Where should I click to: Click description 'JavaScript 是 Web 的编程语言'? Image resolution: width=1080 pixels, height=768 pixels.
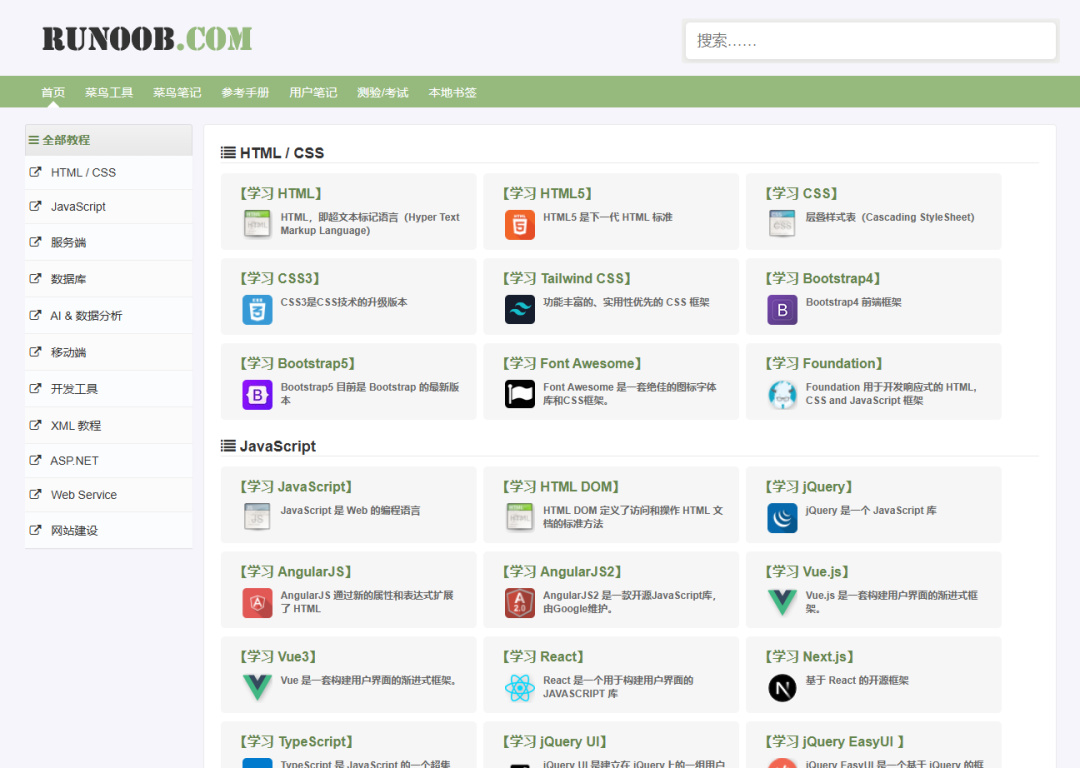click(350, 510)
